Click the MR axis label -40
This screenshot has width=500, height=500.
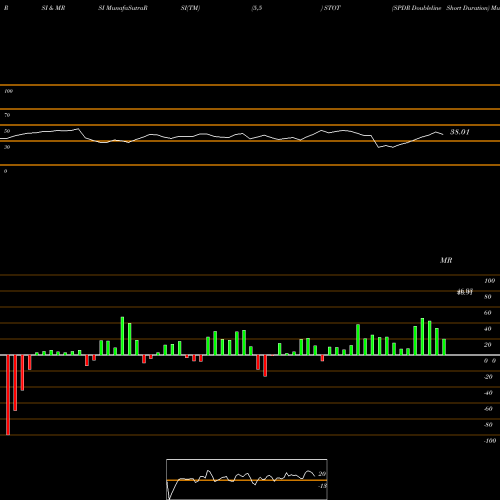pyautogui.click(x=488, y=393)
